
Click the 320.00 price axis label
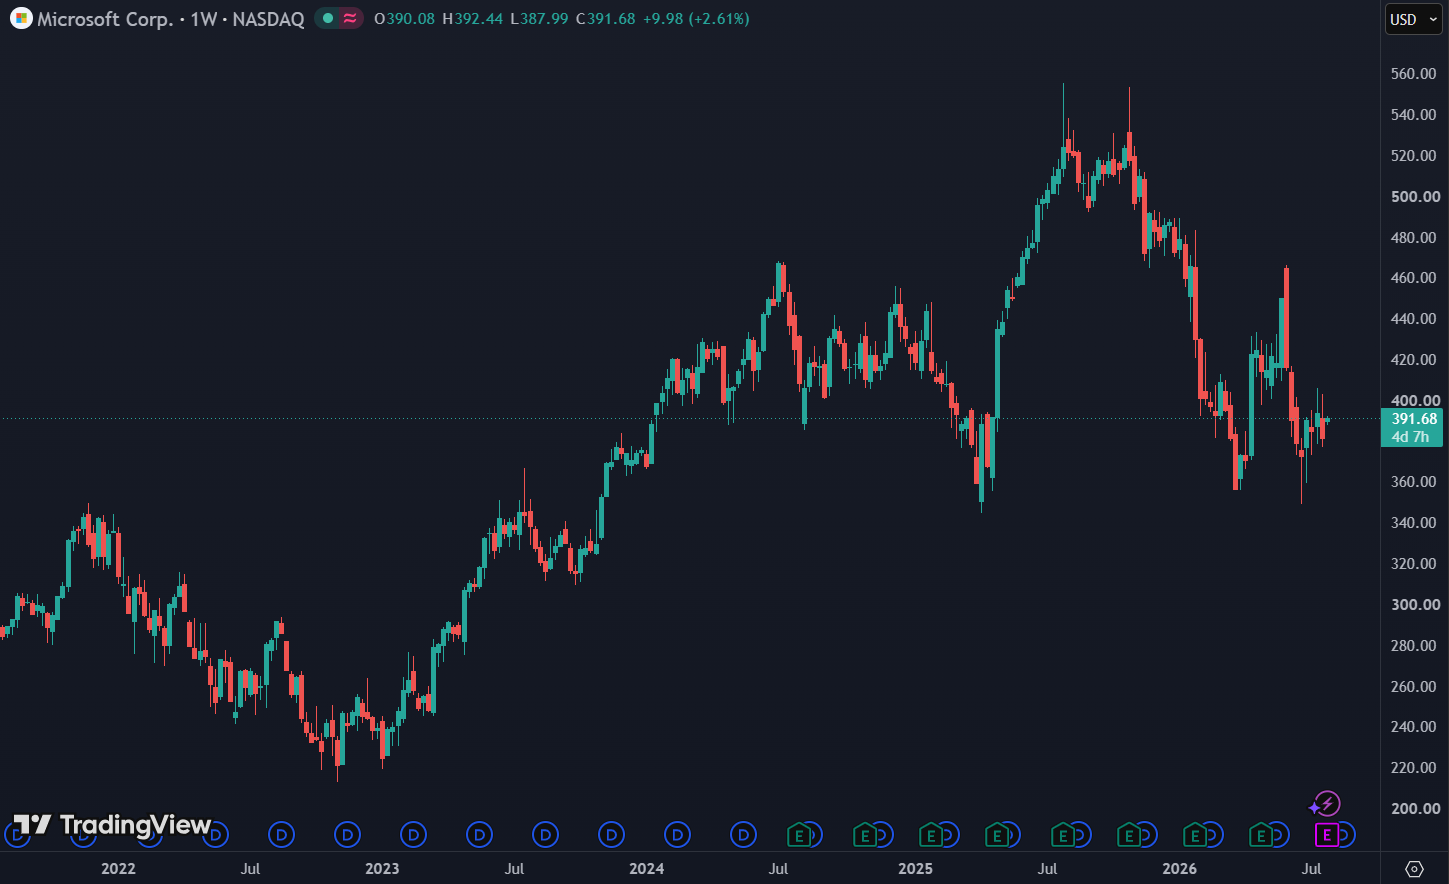tap(1414, 564)
